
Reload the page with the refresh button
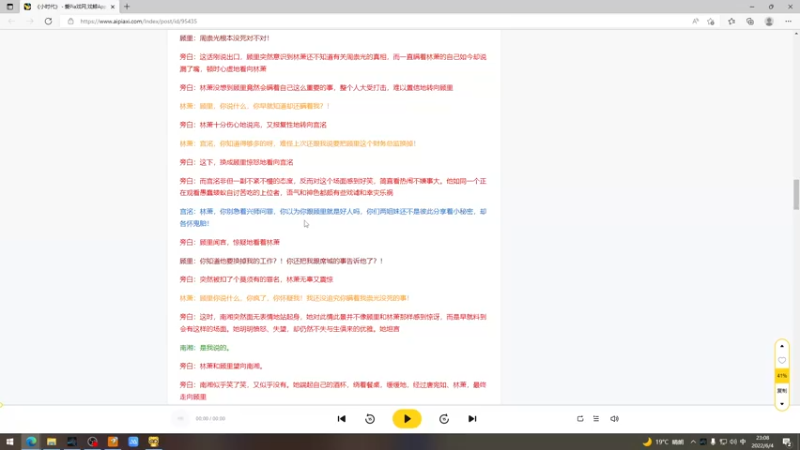[x=48, y=21]
